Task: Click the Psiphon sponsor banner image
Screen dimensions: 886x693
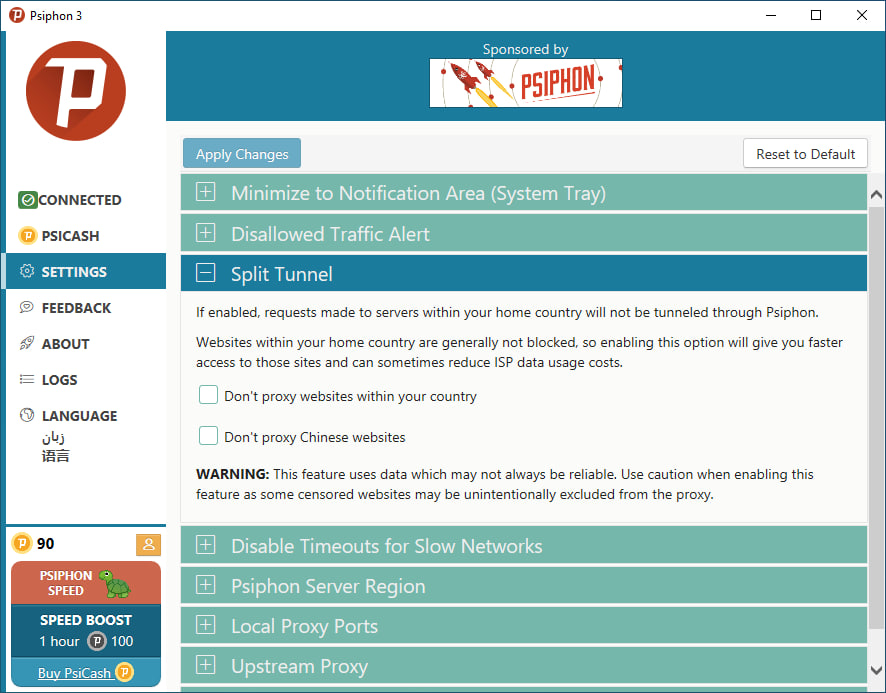Action: coord(525,83)
